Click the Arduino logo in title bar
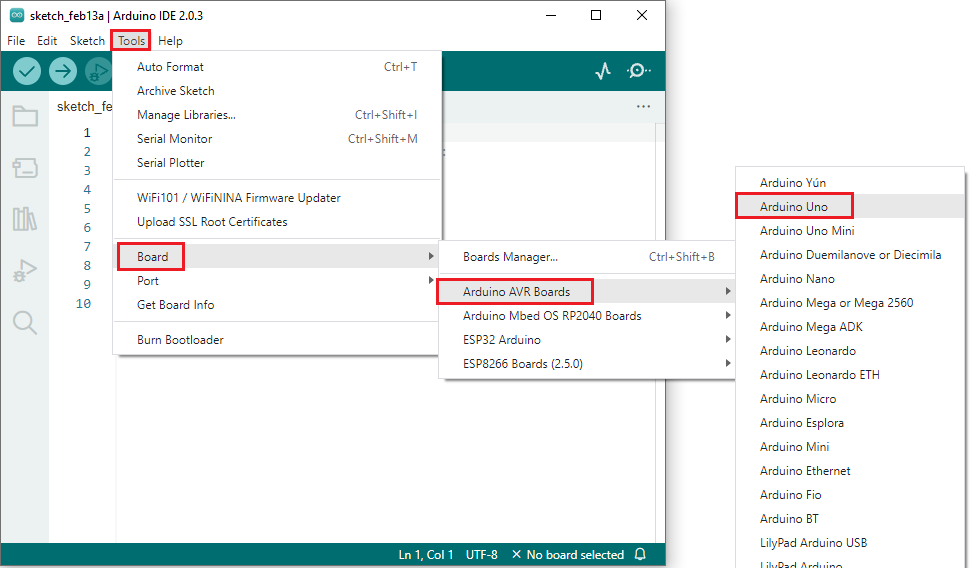 tap(17, 15)
